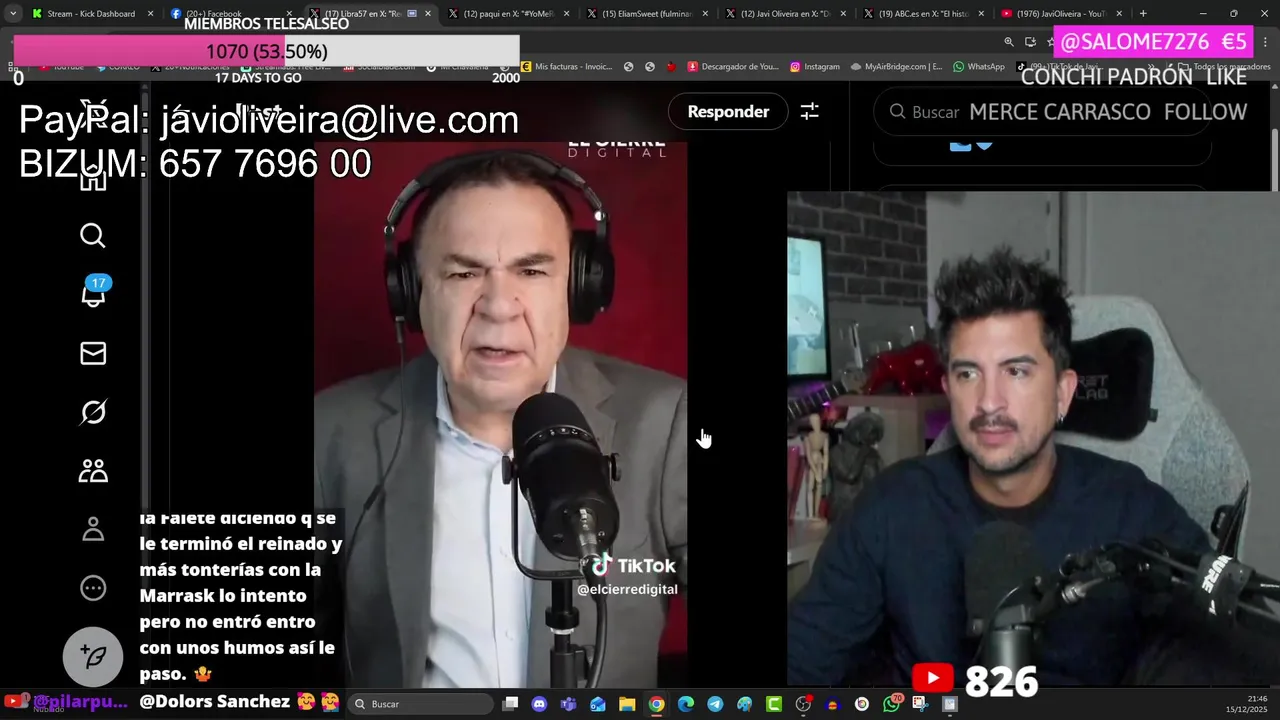Open green Camtasia icon on taskbar
The height and width of the screenshot is (720, 1280).
pos(774,704)
